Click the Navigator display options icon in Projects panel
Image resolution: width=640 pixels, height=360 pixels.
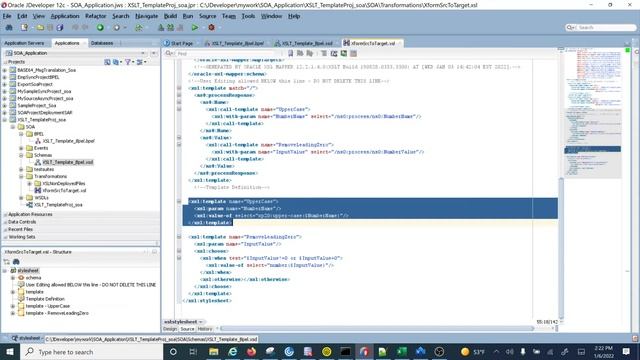[x=140, y=62]
